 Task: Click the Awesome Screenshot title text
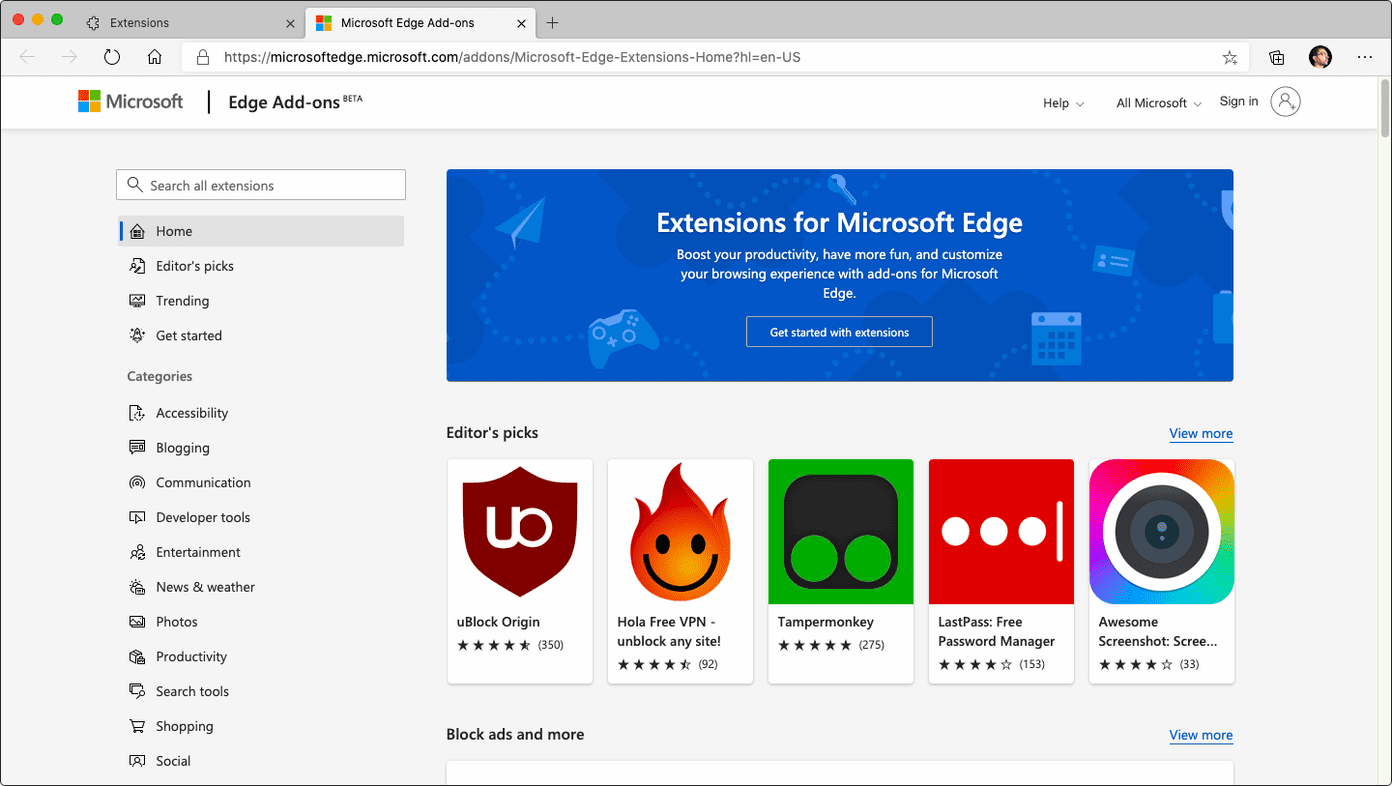(x=1158, y=632)
